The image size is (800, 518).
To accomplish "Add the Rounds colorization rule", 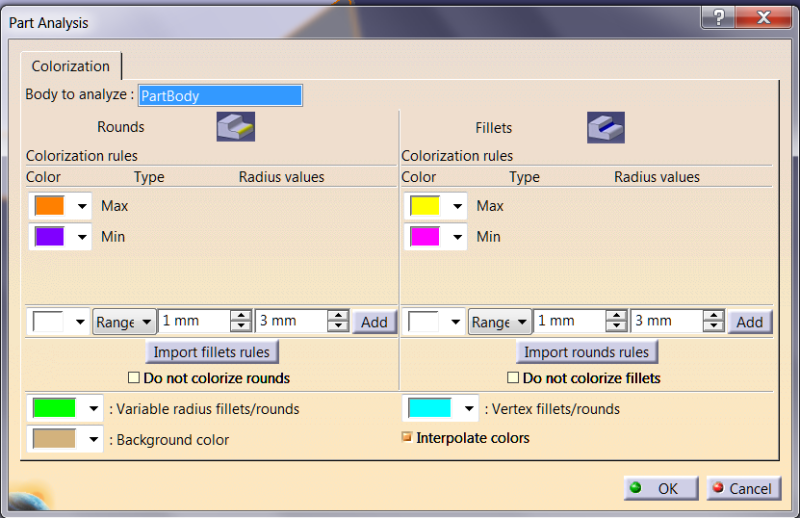I will pos(374,322).
